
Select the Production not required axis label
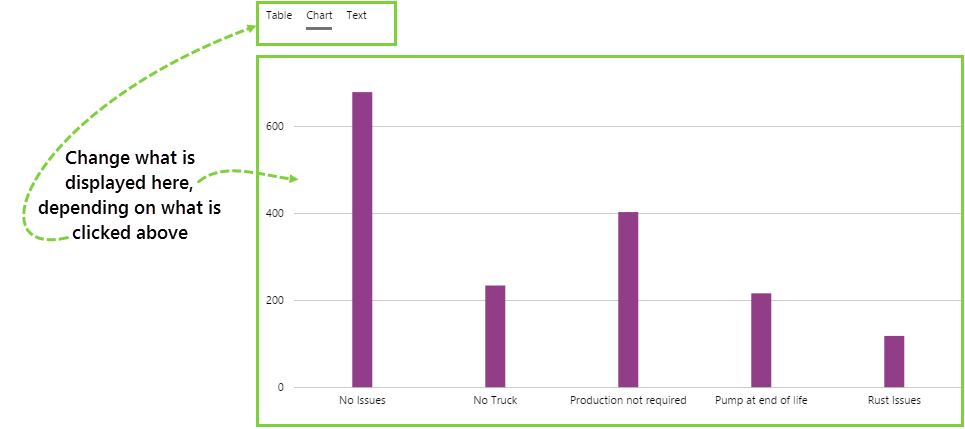tap(628, 401)
